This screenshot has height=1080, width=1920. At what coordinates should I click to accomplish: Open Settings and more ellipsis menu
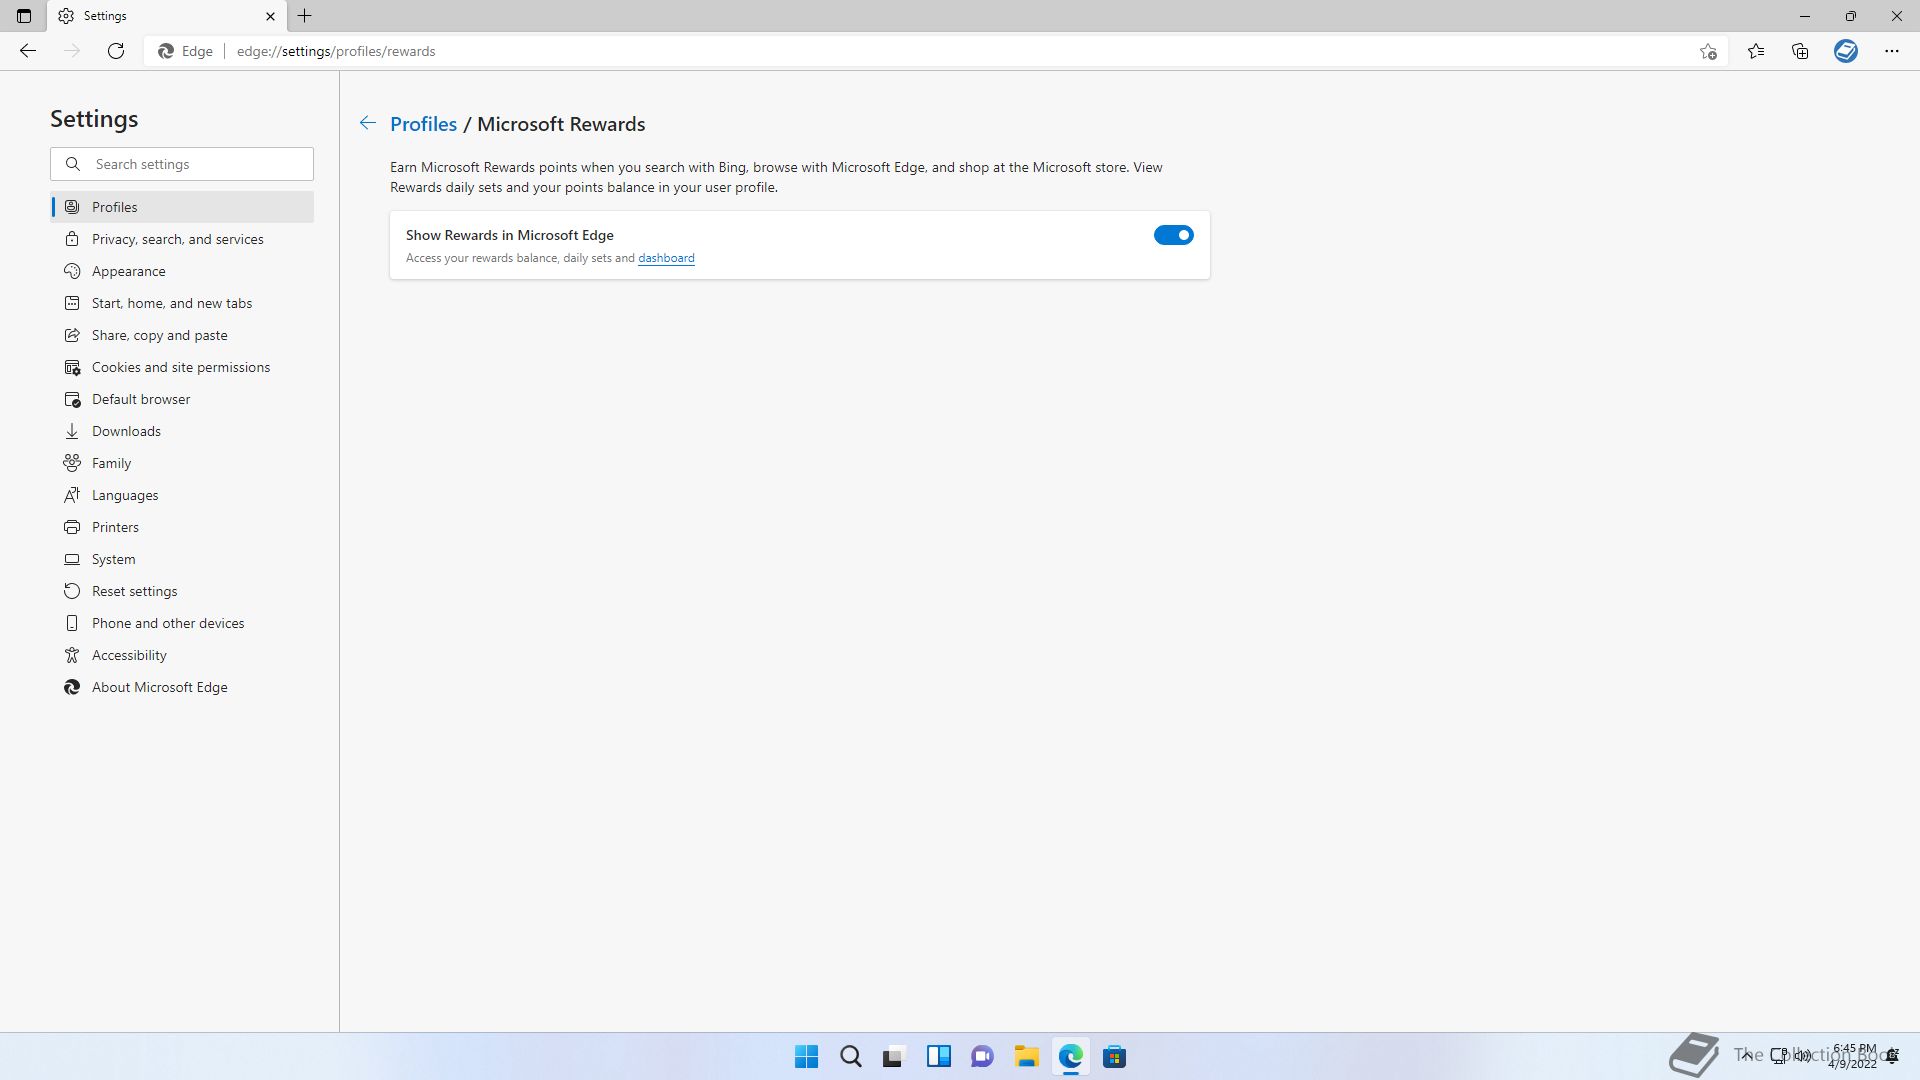tap(1892, 51)
